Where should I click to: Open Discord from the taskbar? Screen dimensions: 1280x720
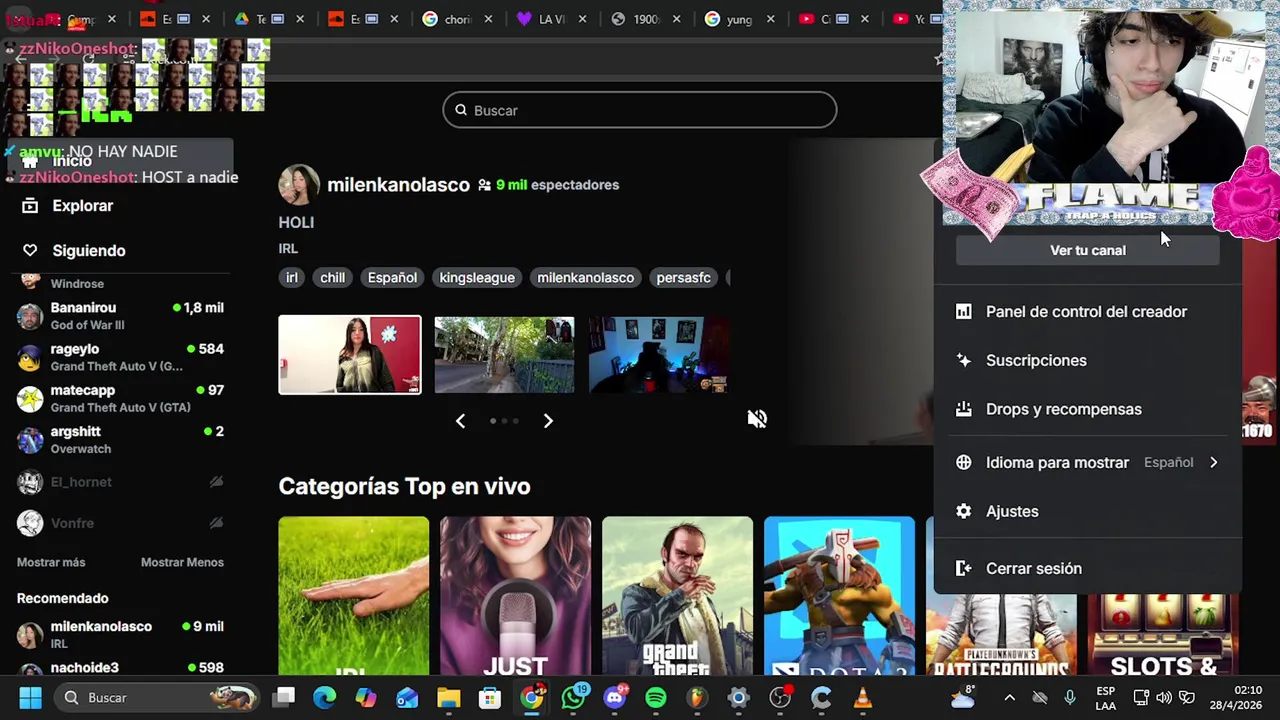(615, 698)
